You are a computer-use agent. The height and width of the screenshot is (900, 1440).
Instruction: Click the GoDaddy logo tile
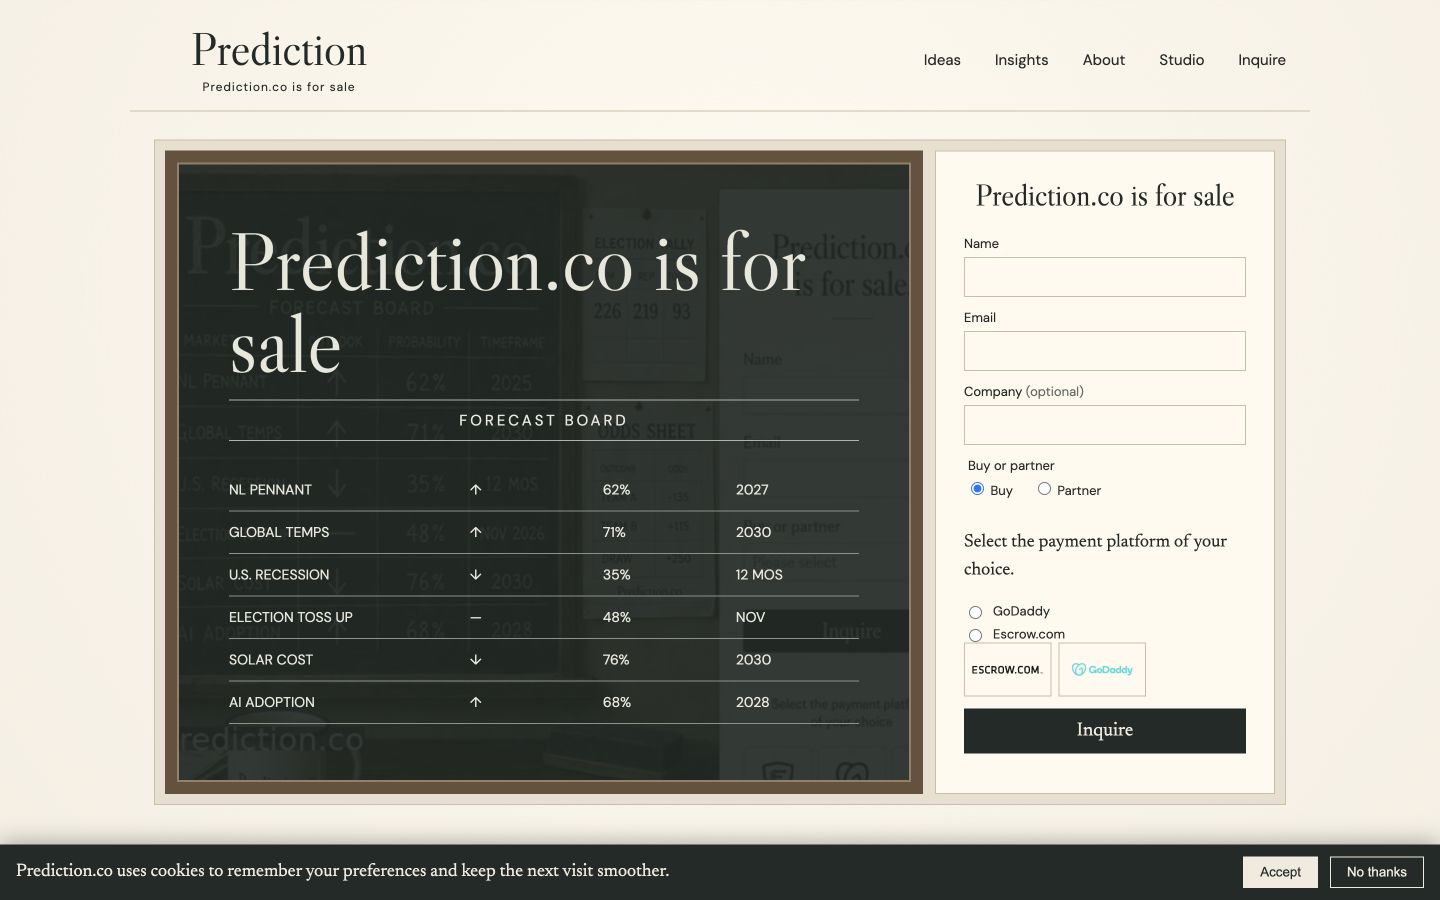(x=1102, y=669)
